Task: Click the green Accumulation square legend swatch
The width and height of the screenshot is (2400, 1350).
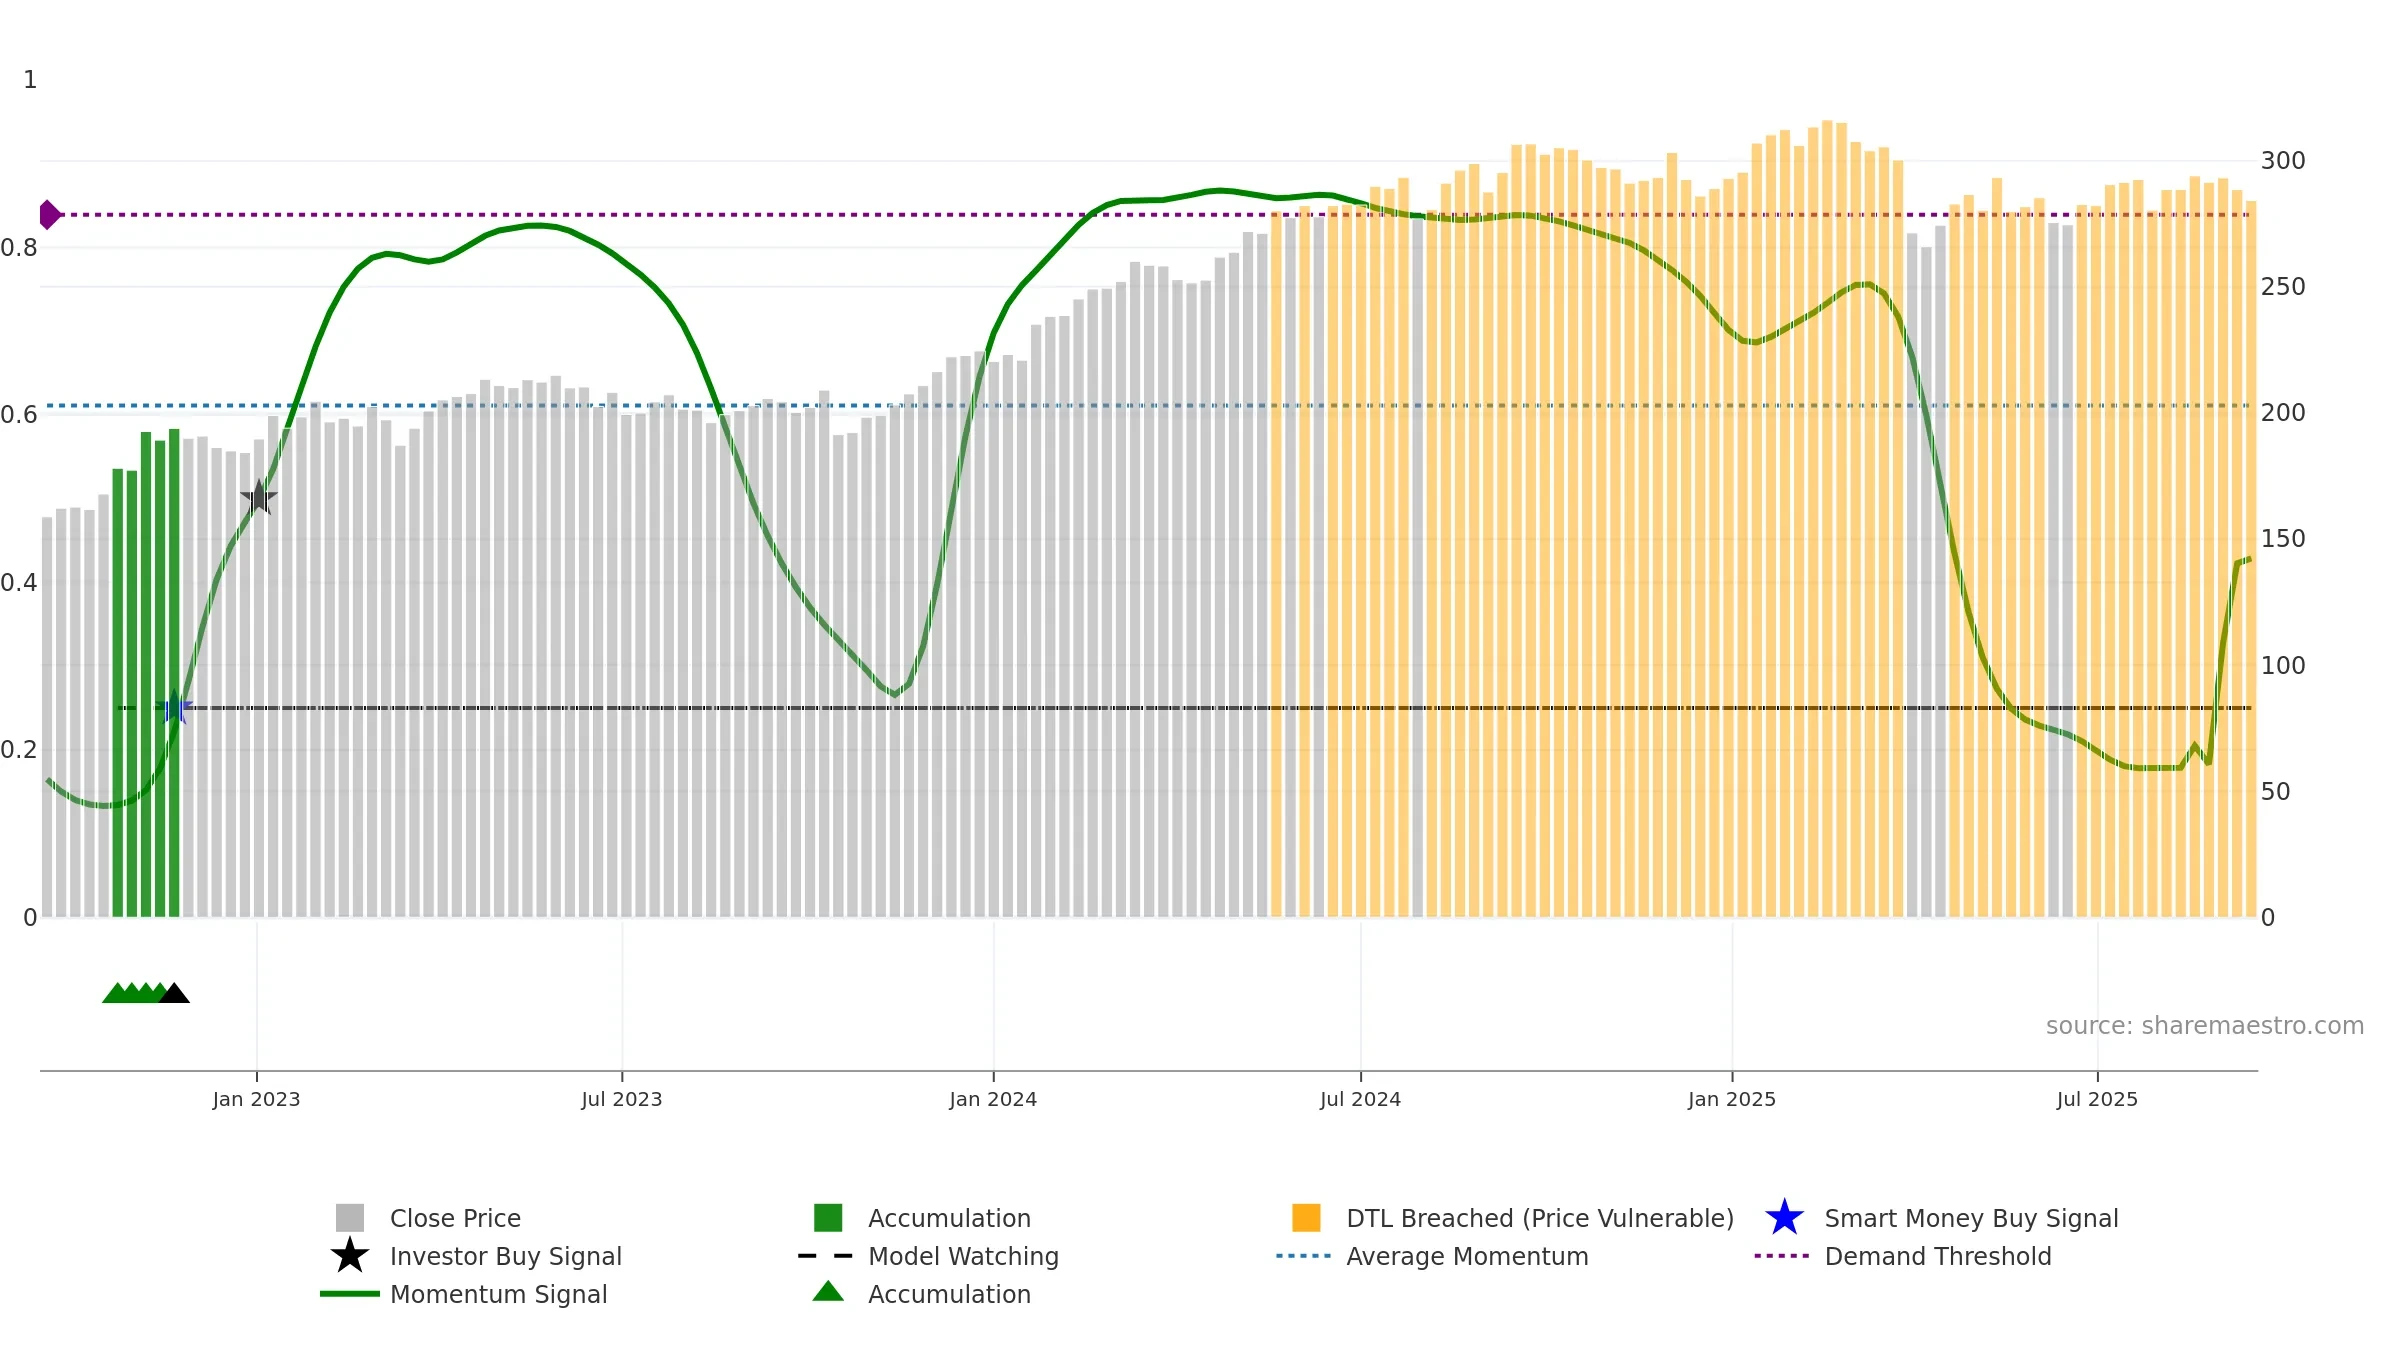Action: click(x=828, y=1218)
